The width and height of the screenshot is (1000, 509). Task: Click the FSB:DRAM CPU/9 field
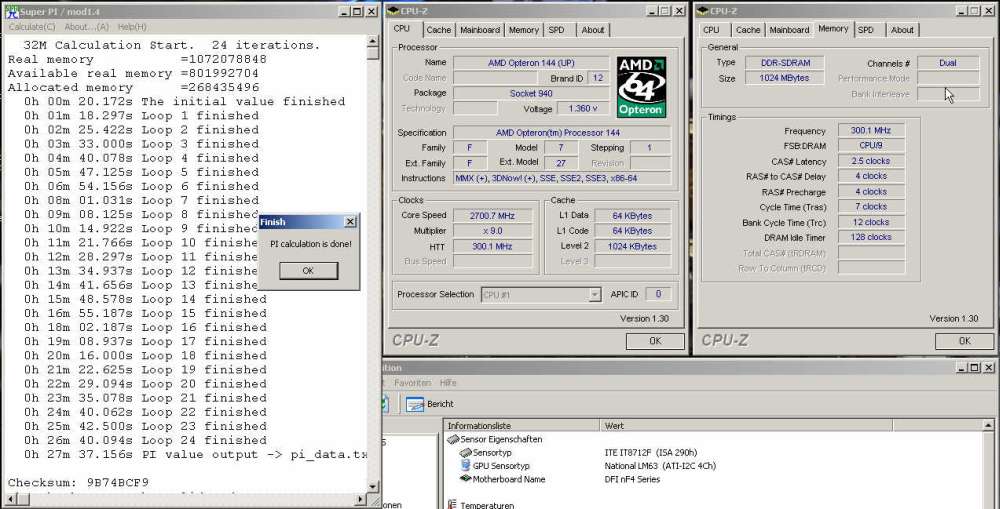tap(871, 145)
